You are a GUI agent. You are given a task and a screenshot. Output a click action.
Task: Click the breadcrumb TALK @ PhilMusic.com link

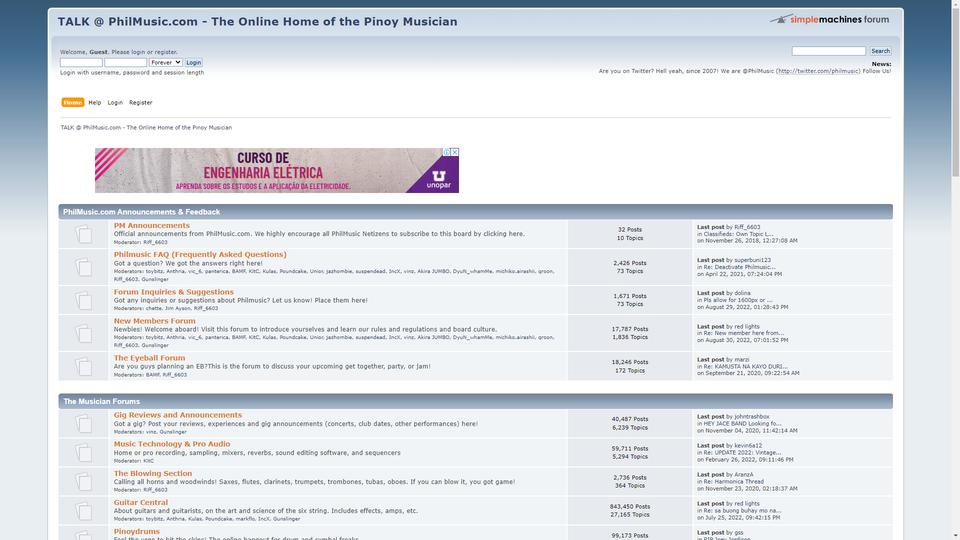pyautogui.click(x=146, y=127)
